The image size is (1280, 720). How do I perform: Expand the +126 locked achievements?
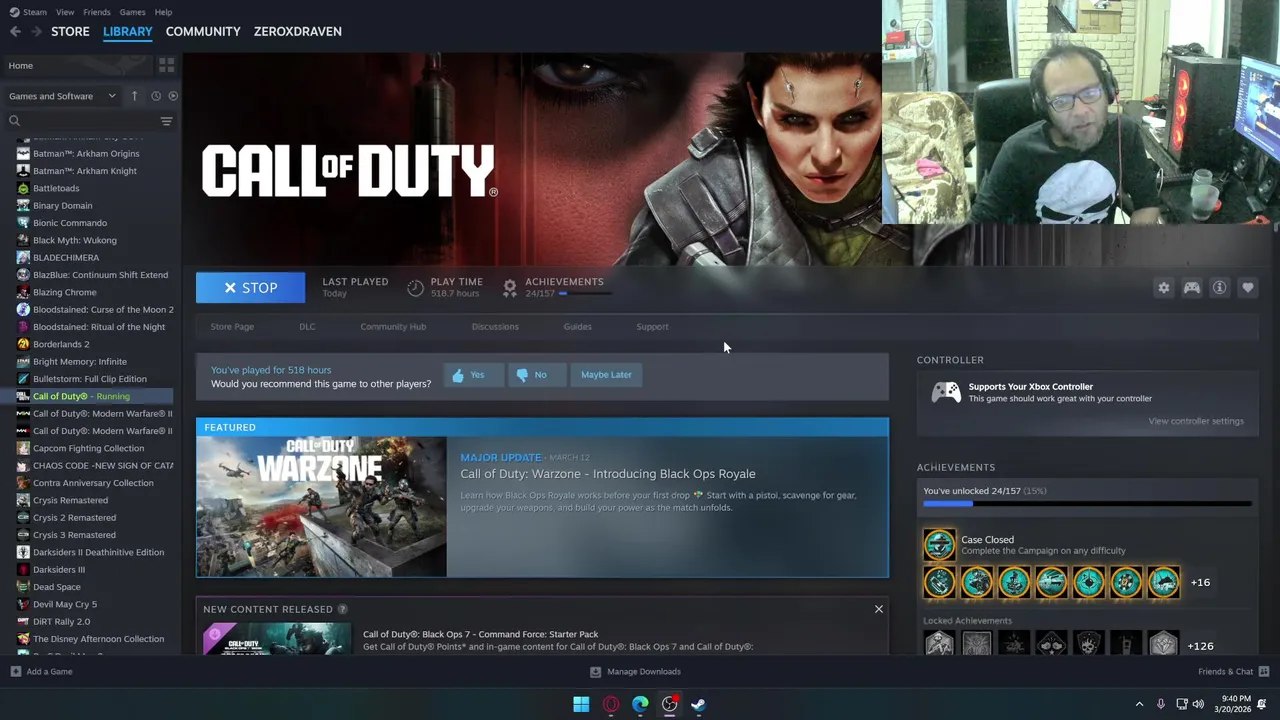1200,646
